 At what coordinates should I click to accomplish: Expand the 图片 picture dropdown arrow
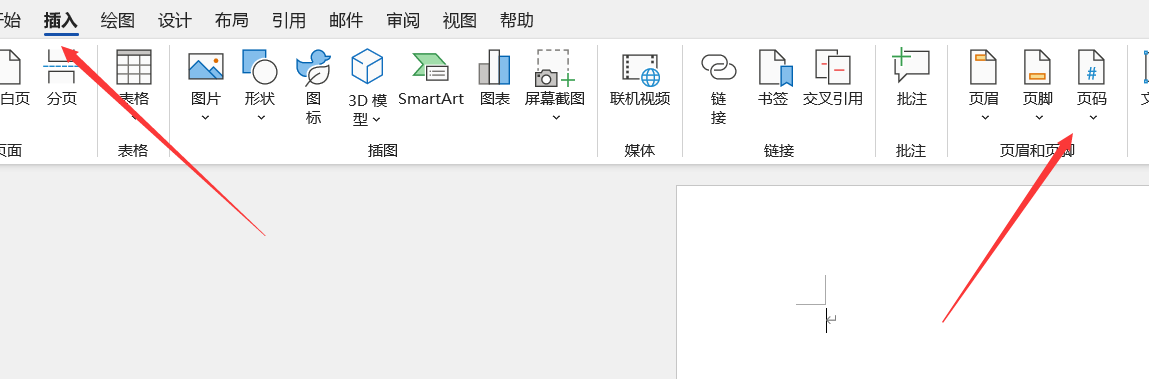(x=206, y=117)
